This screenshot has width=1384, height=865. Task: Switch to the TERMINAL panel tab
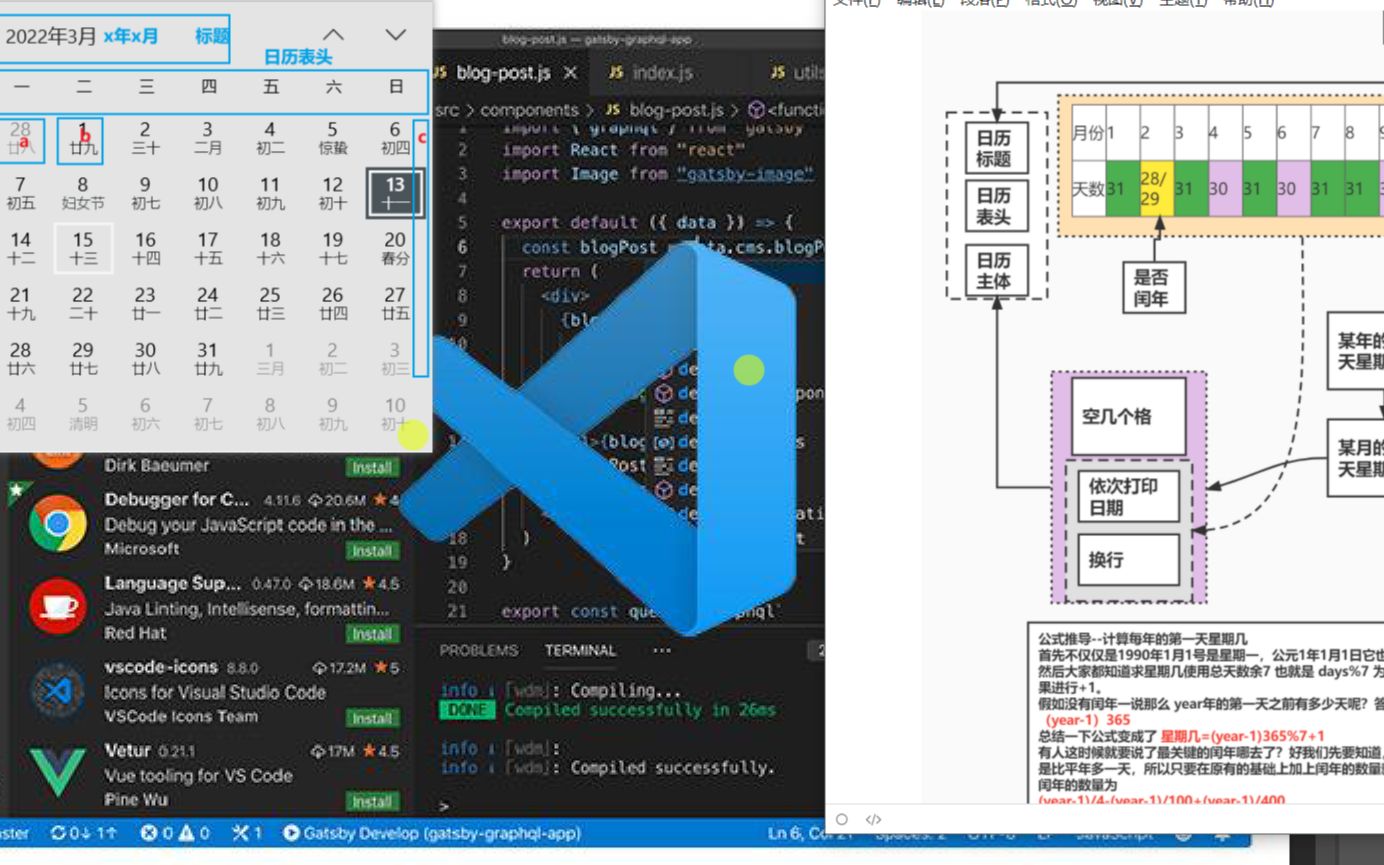point(580,650)
